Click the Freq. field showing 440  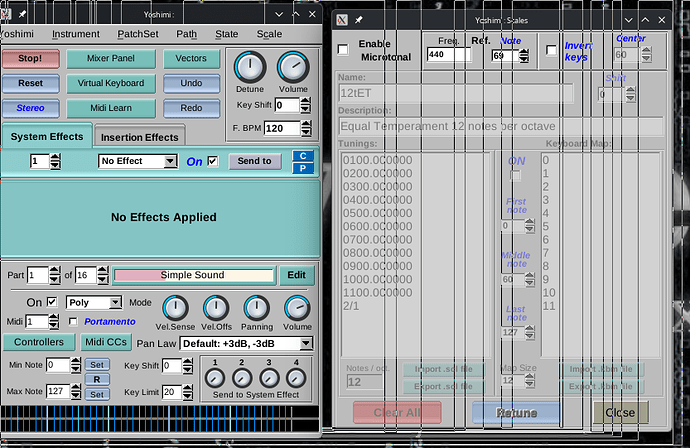448,55
